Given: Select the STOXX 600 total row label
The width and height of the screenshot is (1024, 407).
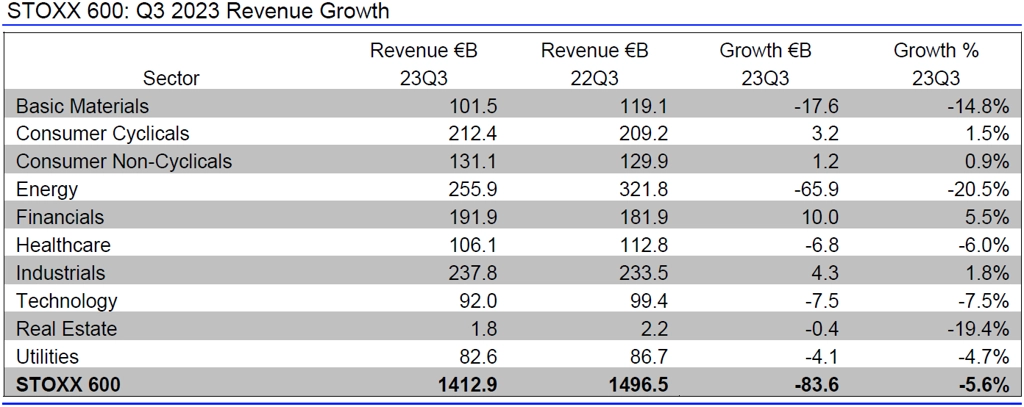Looking at the screenshot, I should point(68,385).
